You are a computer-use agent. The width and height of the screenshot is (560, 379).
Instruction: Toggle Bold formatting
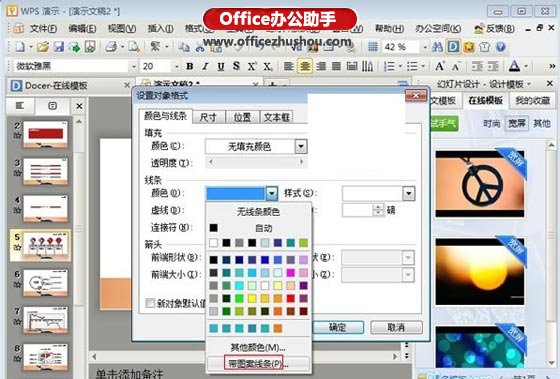(x=190, y=66)
